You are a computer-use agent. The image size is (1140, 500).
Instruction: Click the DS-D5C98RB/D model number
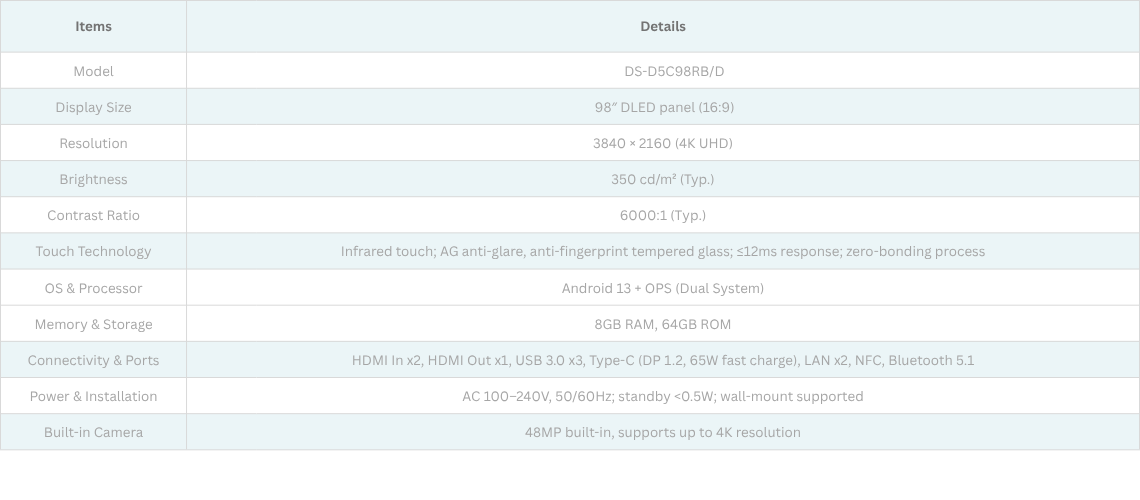(662, 71)
